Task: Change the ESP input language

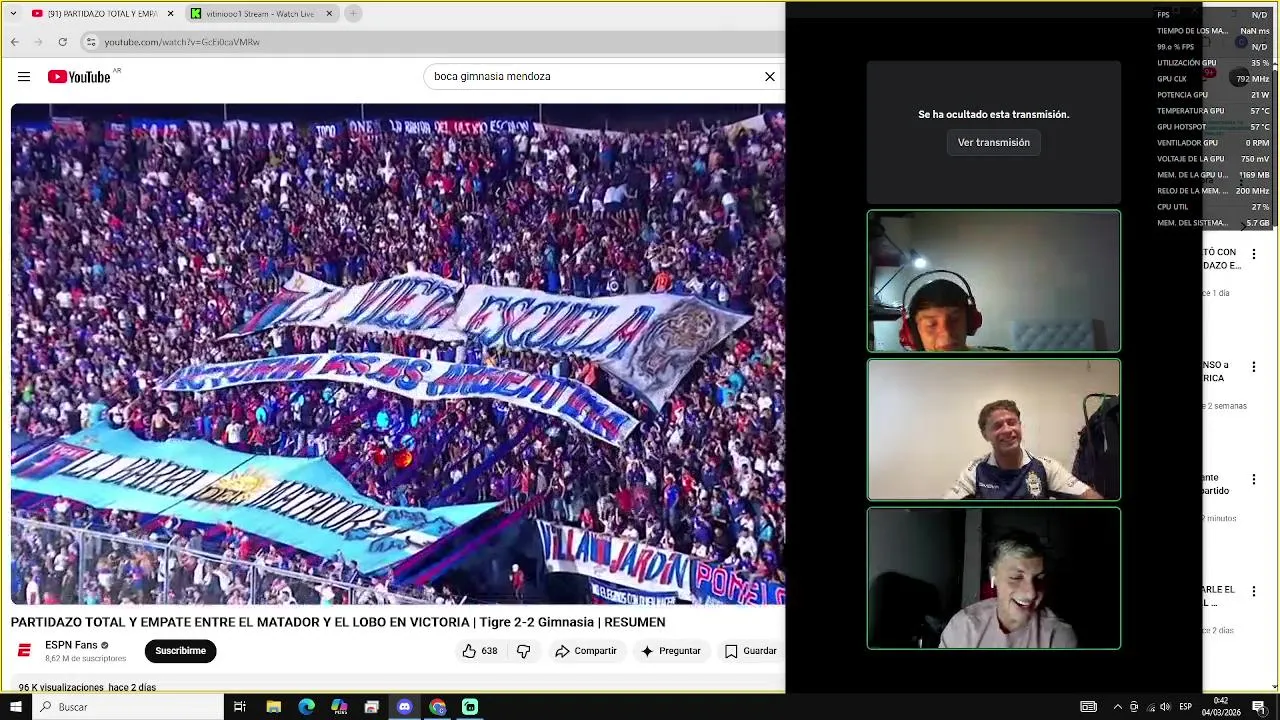Action: coord(1186,707)
